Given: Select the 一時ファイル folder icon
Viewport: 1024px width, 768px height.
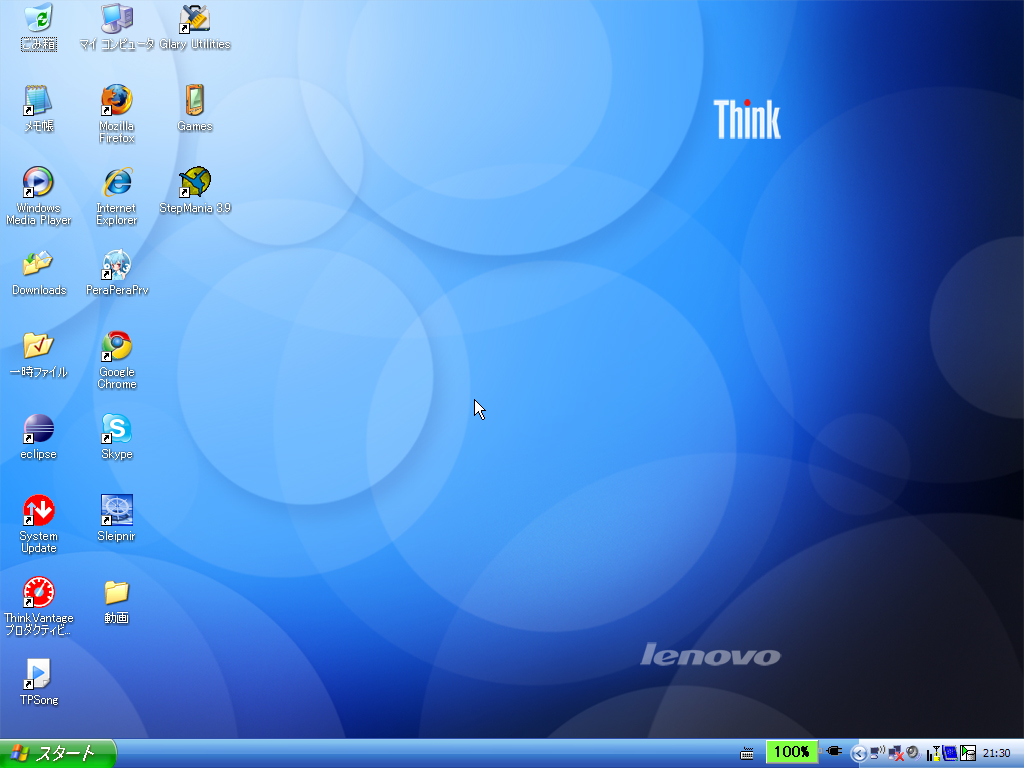Looking at the screenshot, I should point(39,355).
